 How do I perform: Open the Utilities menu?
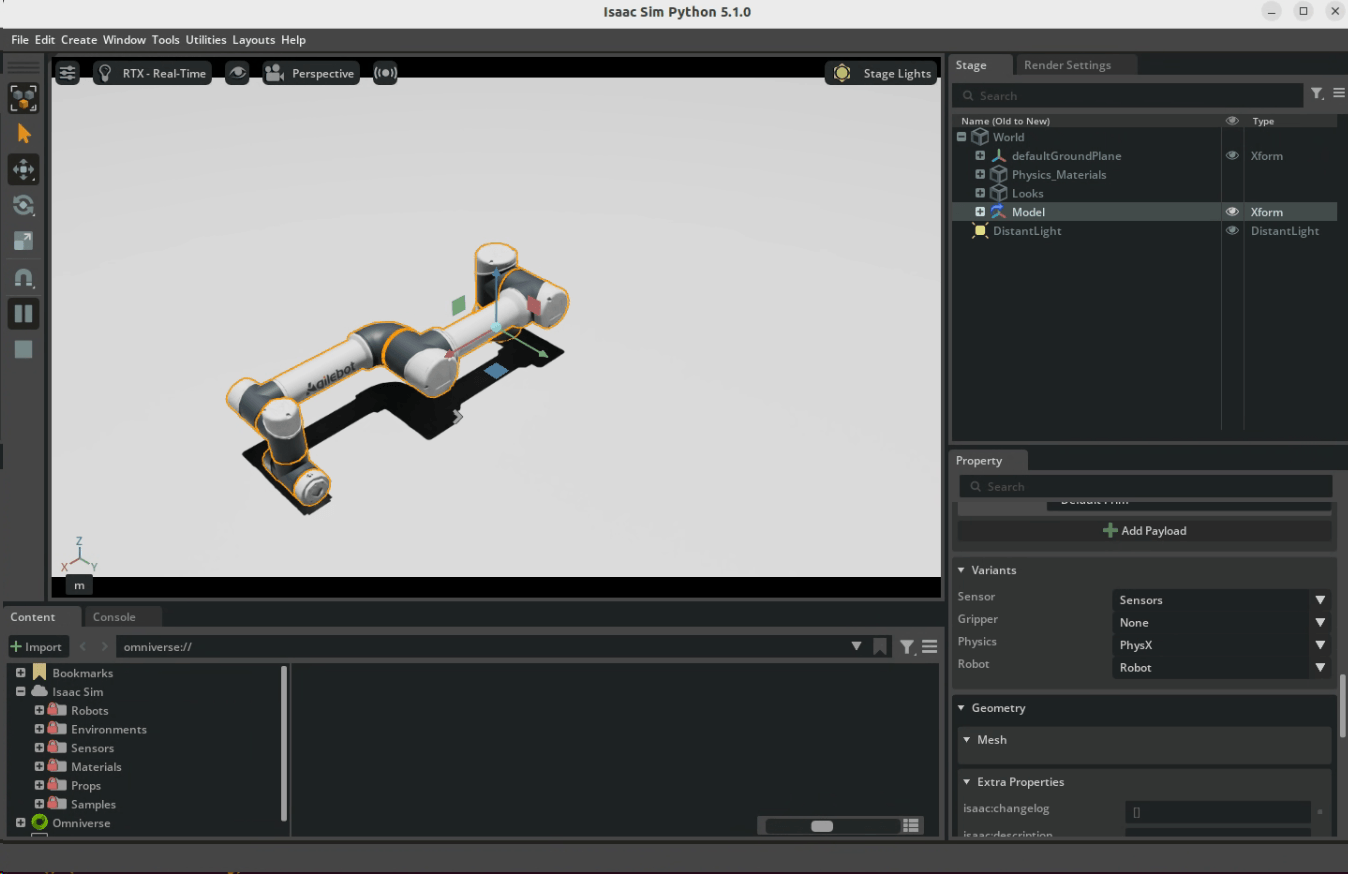206,40
